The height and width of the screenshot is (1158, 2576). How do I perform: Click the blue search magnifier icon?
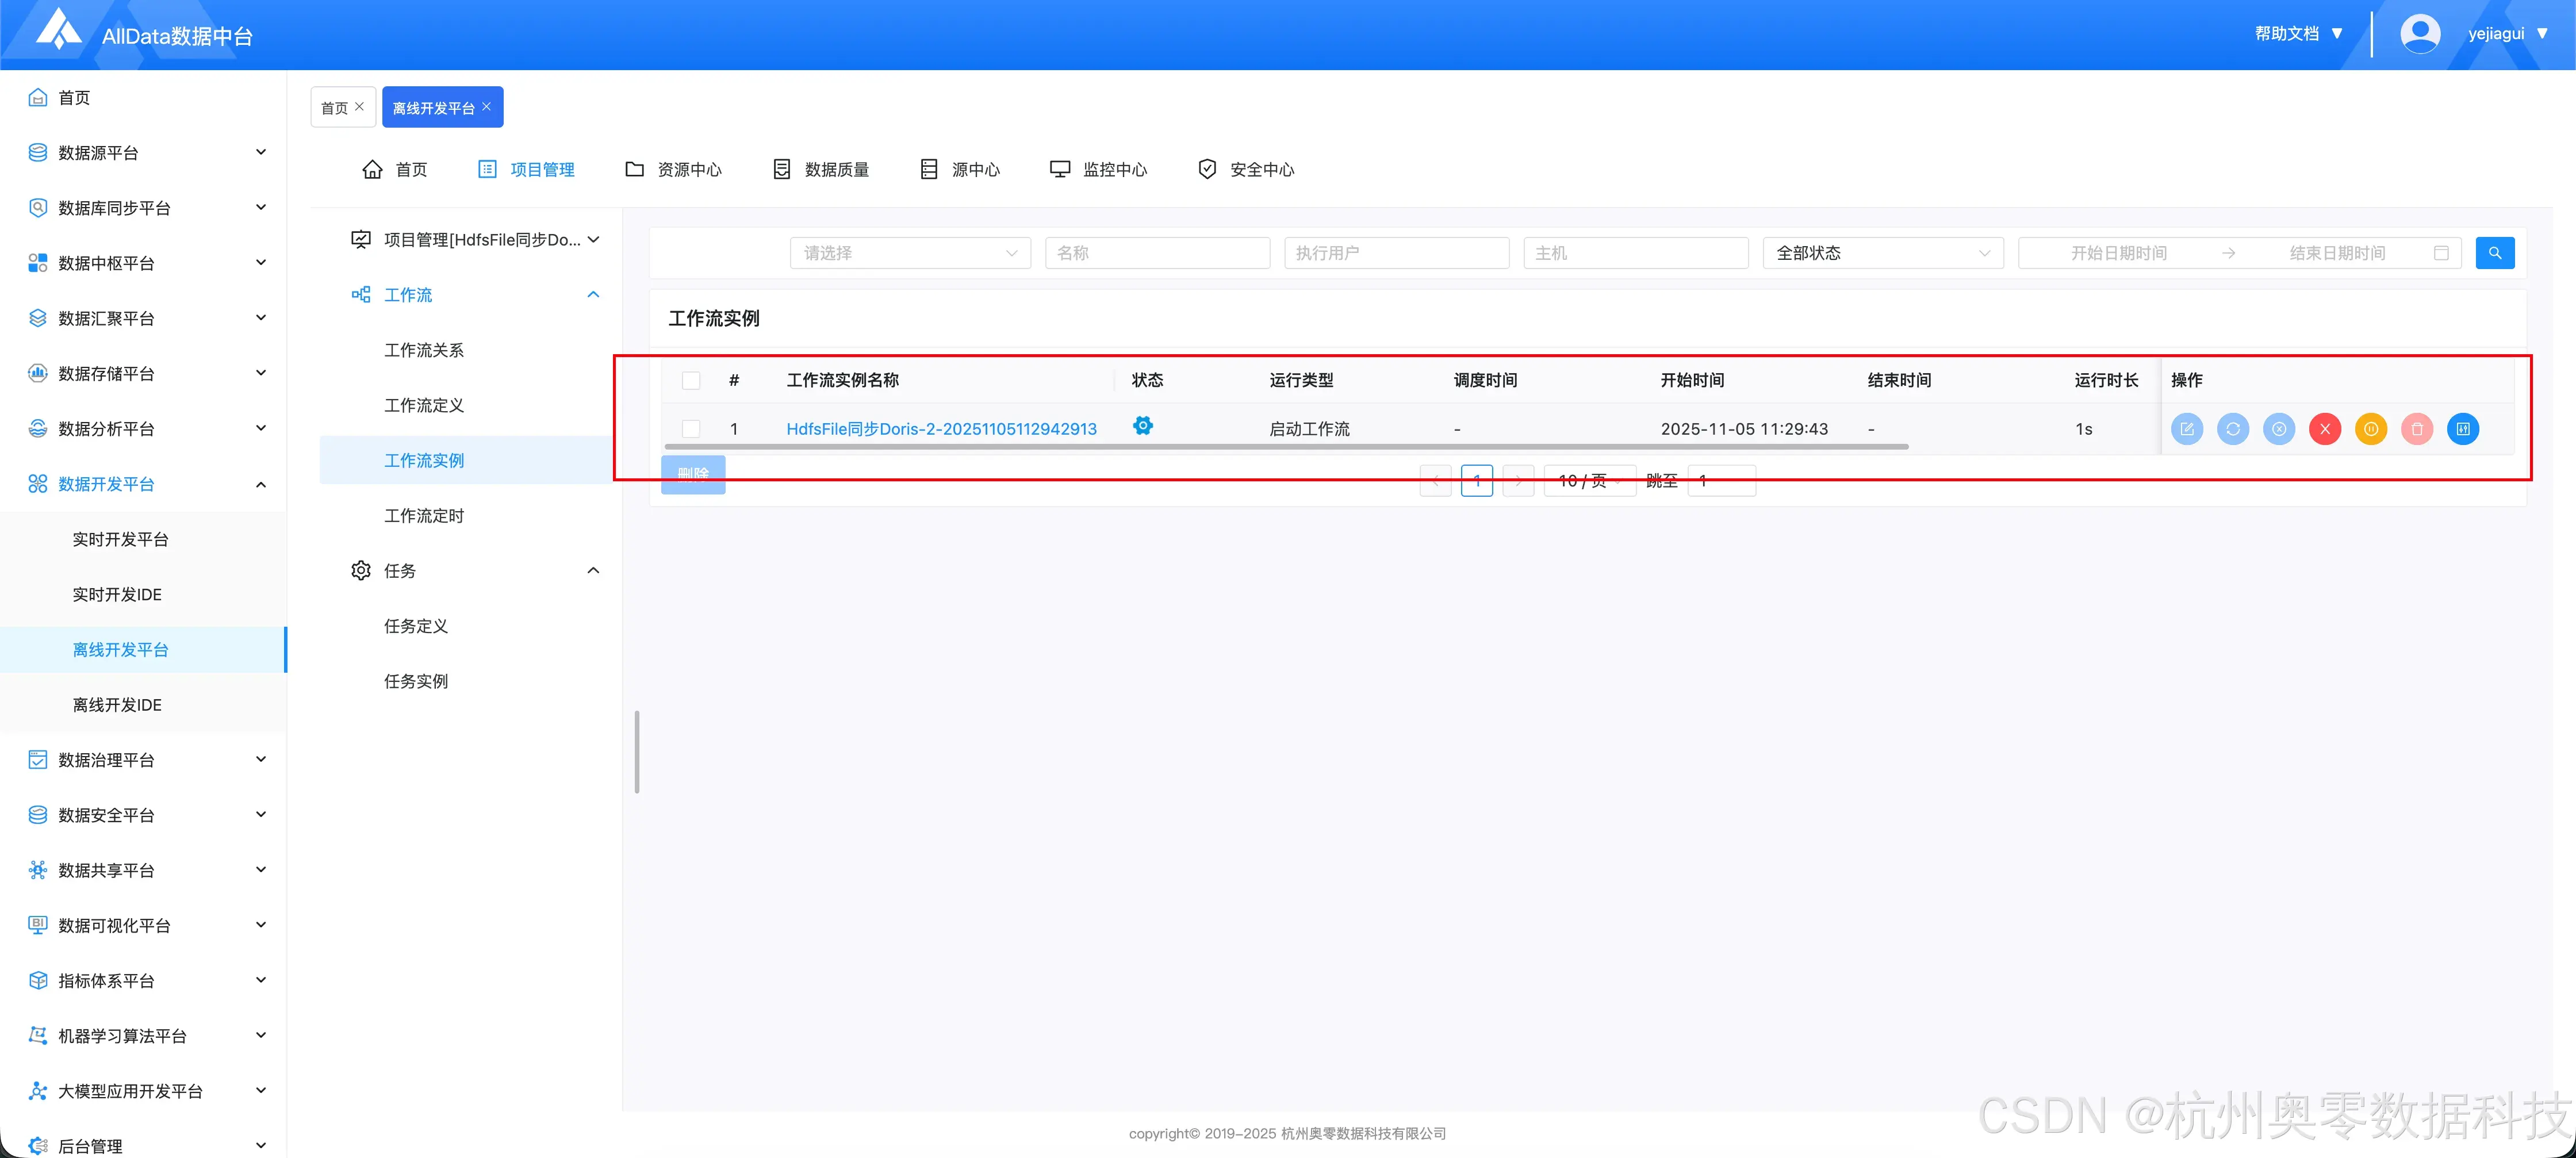pyautogui.click(x=2495, y=252)
